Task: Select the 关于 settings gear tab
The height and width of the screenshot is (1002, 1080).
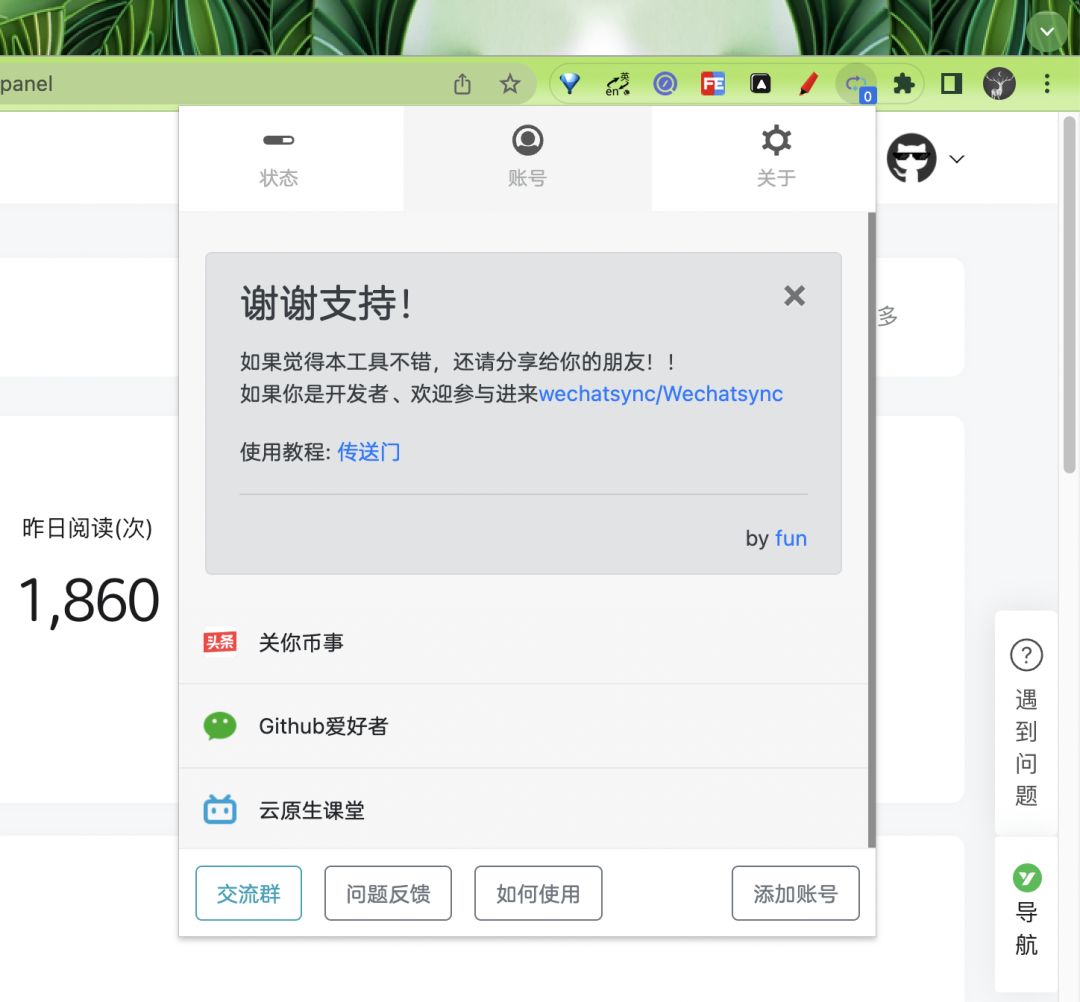Action: (x=775, y=157)
